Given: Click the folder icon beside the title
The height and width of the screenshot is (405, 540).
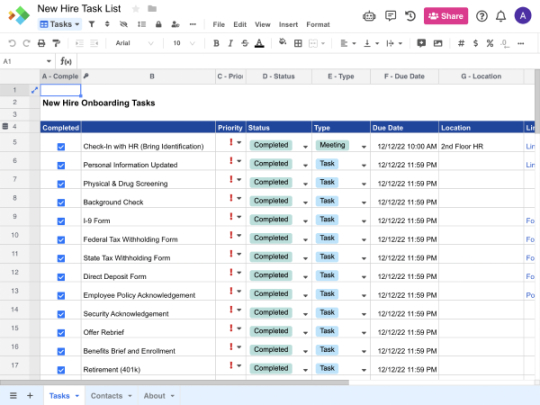Looking at the screenshot, I should [152, 9].
